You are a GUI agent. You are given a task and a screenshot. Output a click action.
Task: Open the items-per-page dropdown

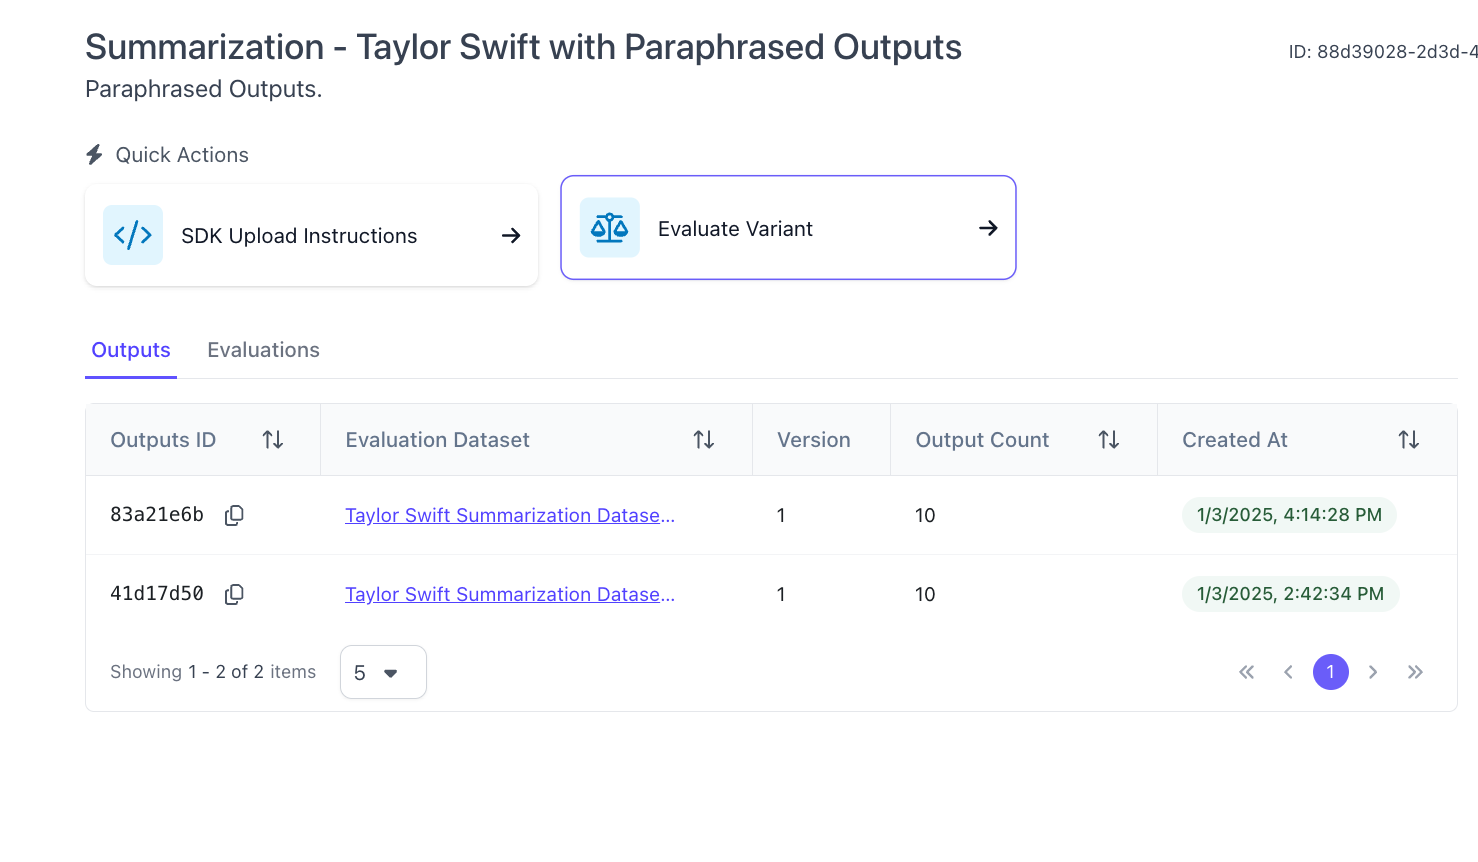tap(383, 672)
